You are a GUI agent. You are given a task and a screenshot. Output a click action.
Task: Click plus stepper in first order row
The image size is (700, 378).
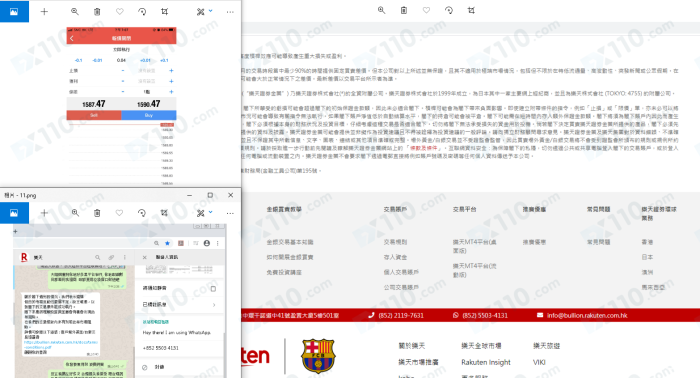click(171, 71)
